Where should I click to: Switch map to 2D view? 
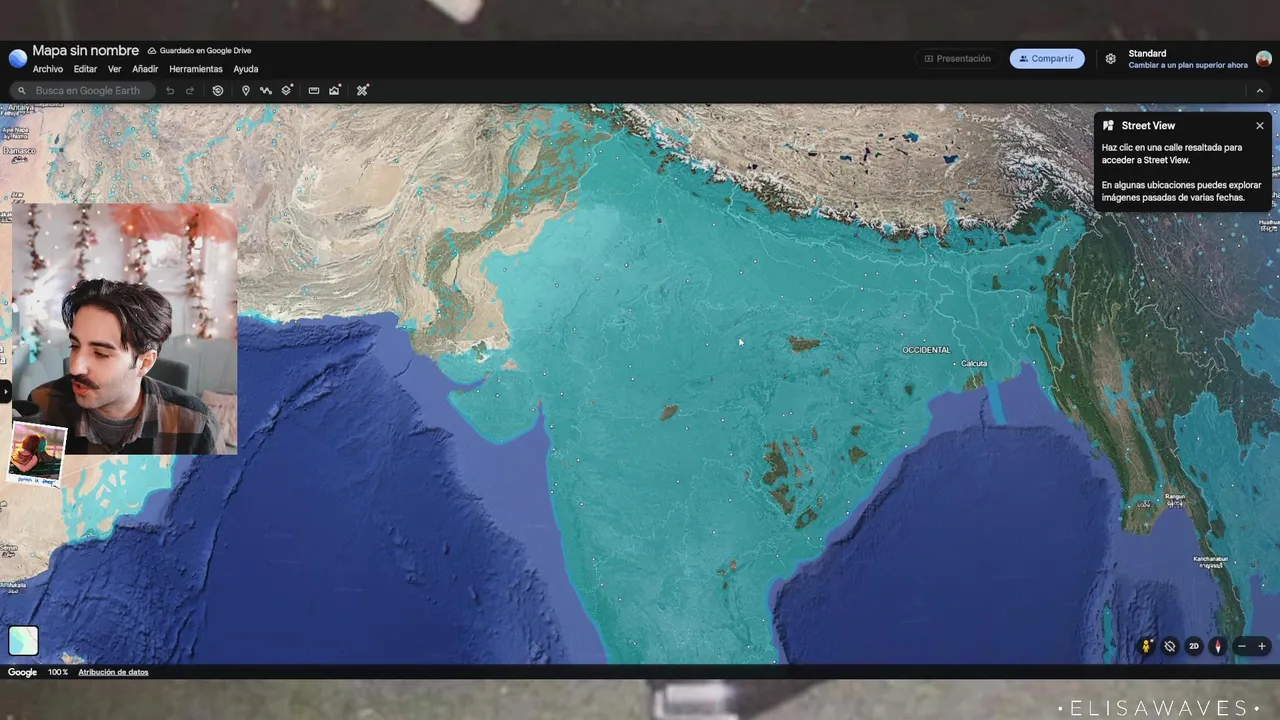pos(1194,646)
